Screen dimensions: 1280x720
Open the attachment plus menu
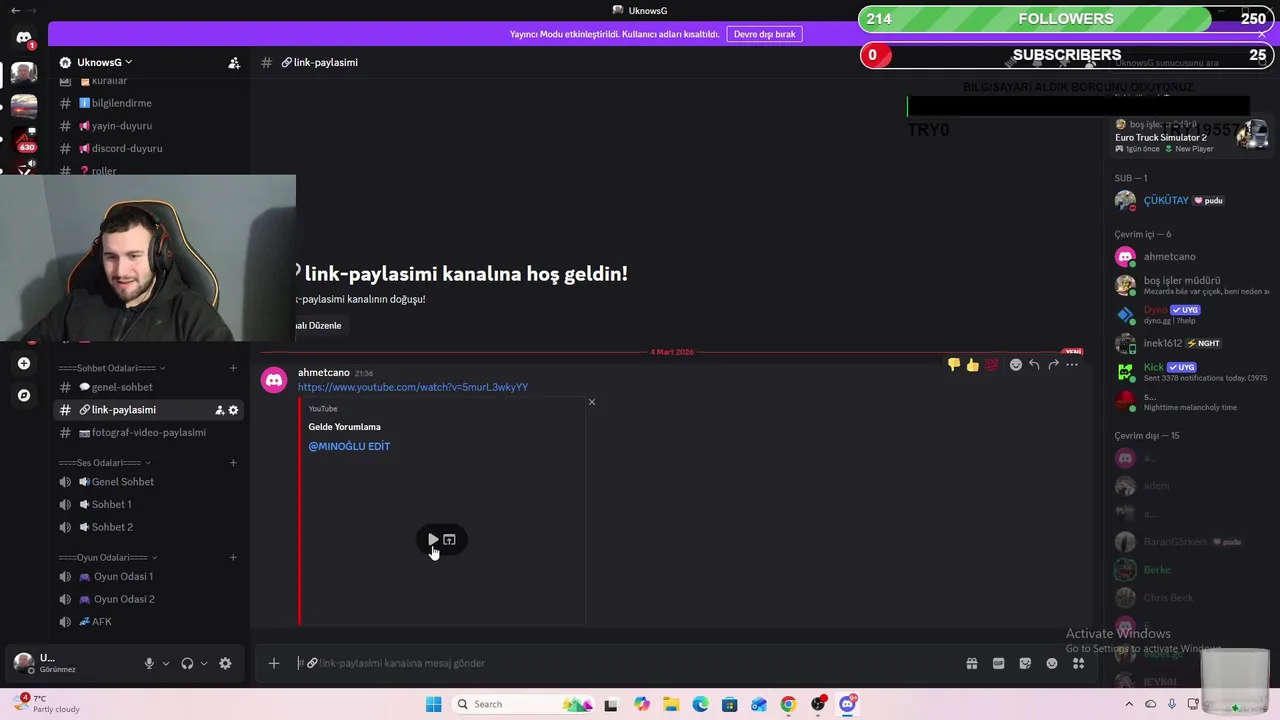click(x=274, y=663)
